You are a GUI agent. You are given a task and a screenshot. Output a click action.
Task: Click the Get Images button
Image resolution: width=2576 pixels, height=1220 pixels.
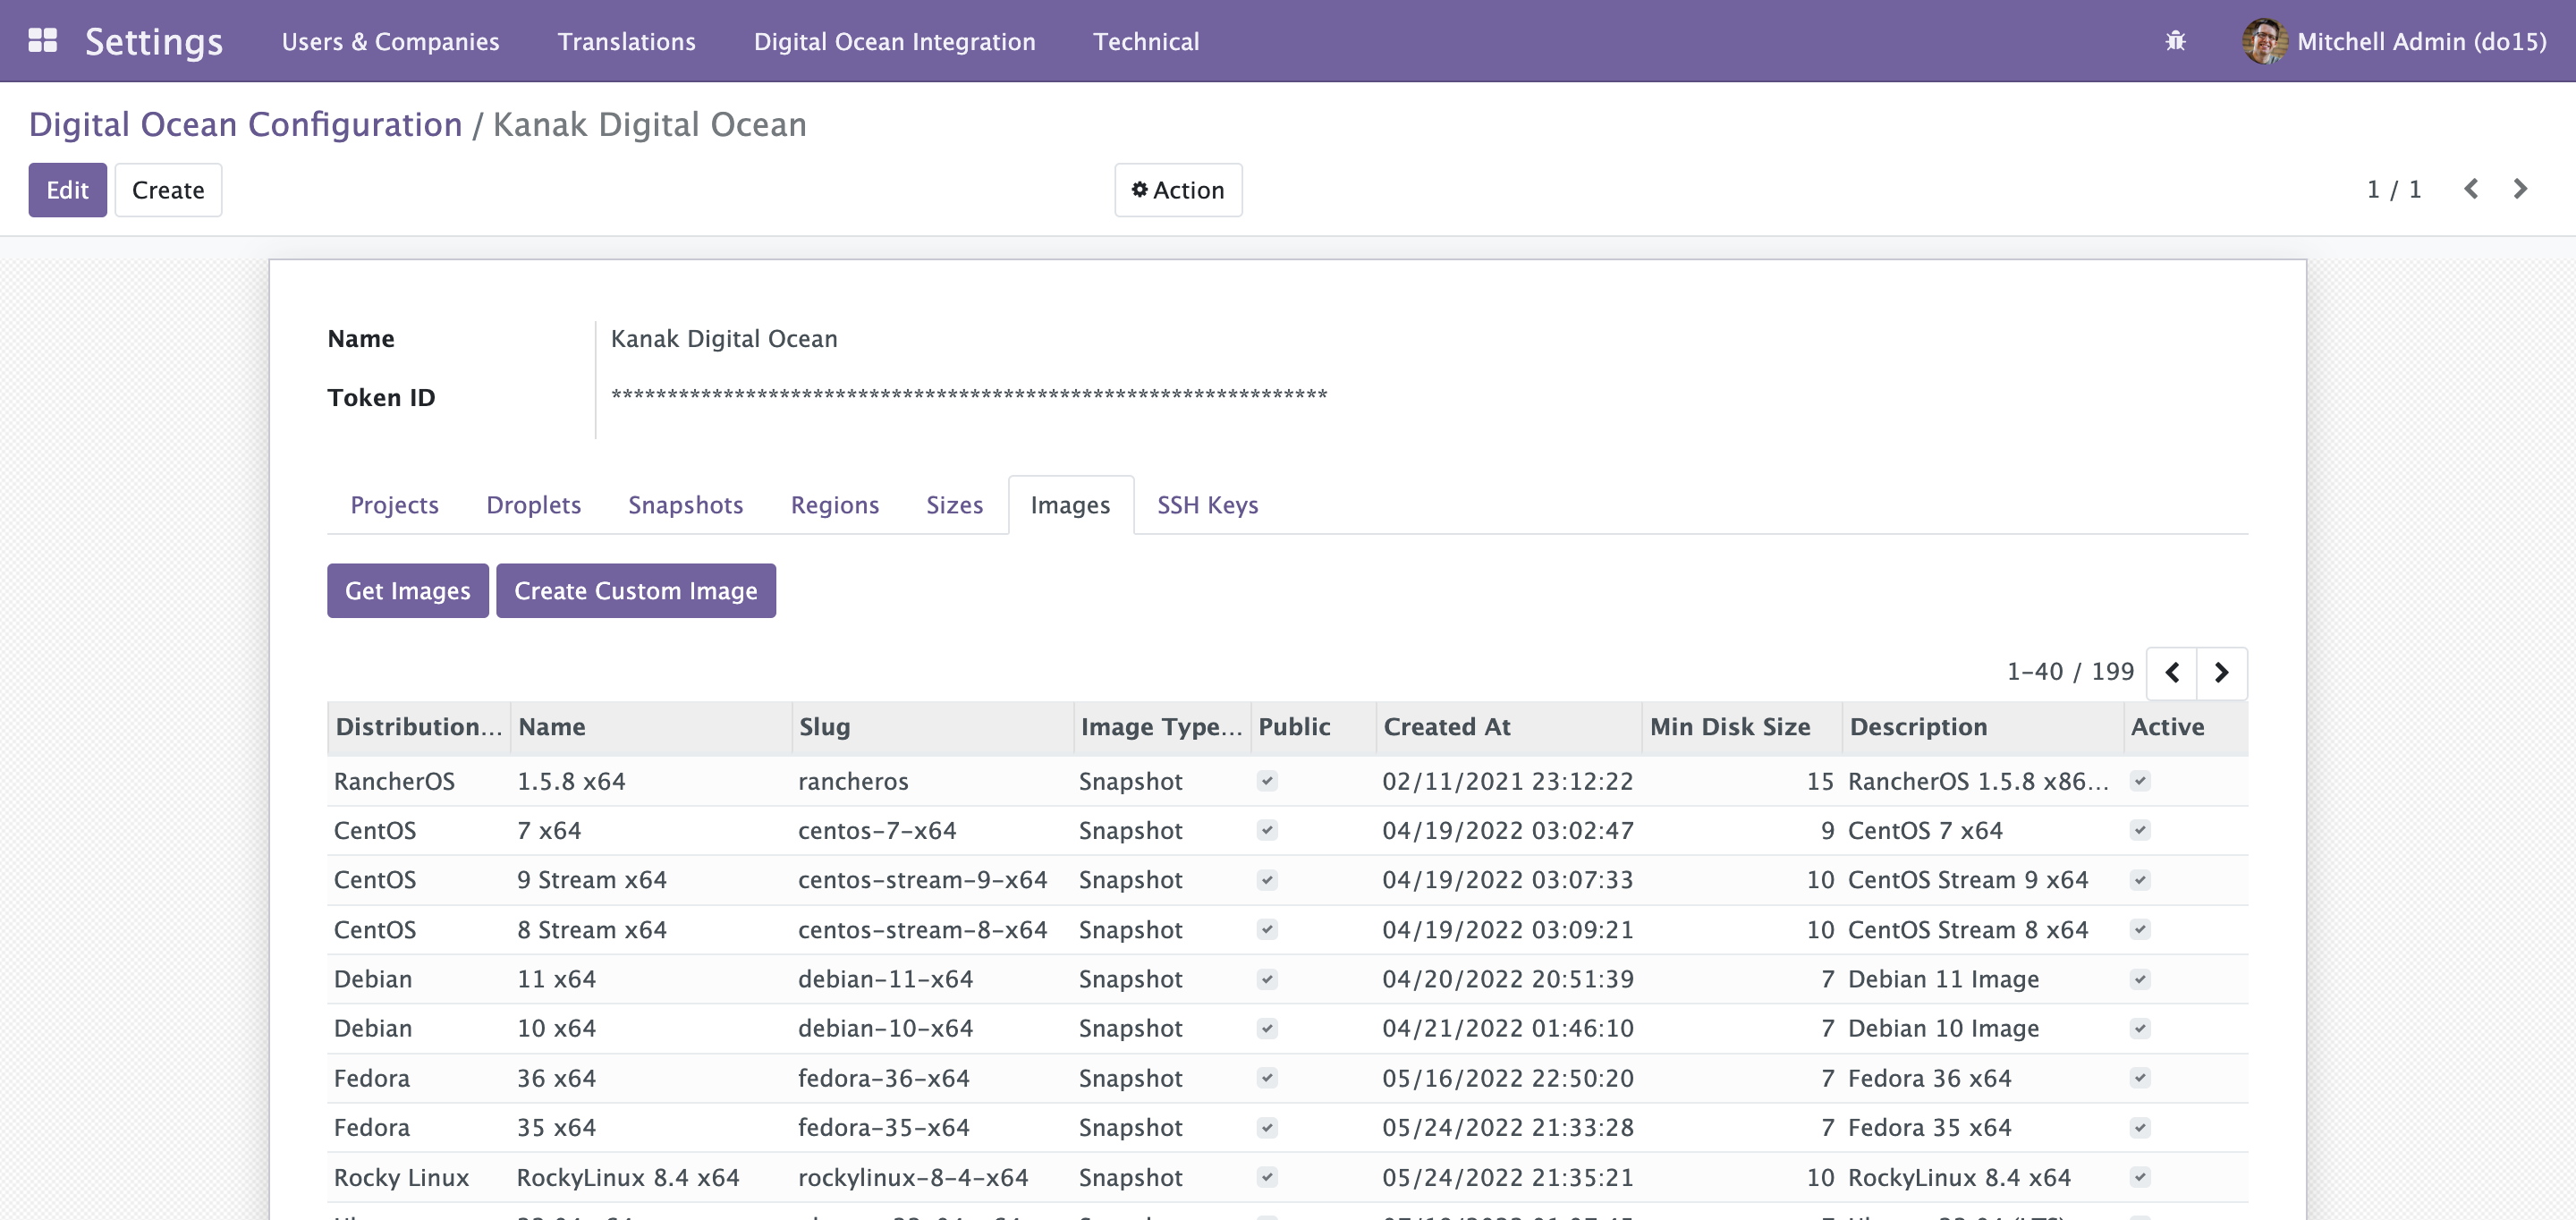pos(407,591)
